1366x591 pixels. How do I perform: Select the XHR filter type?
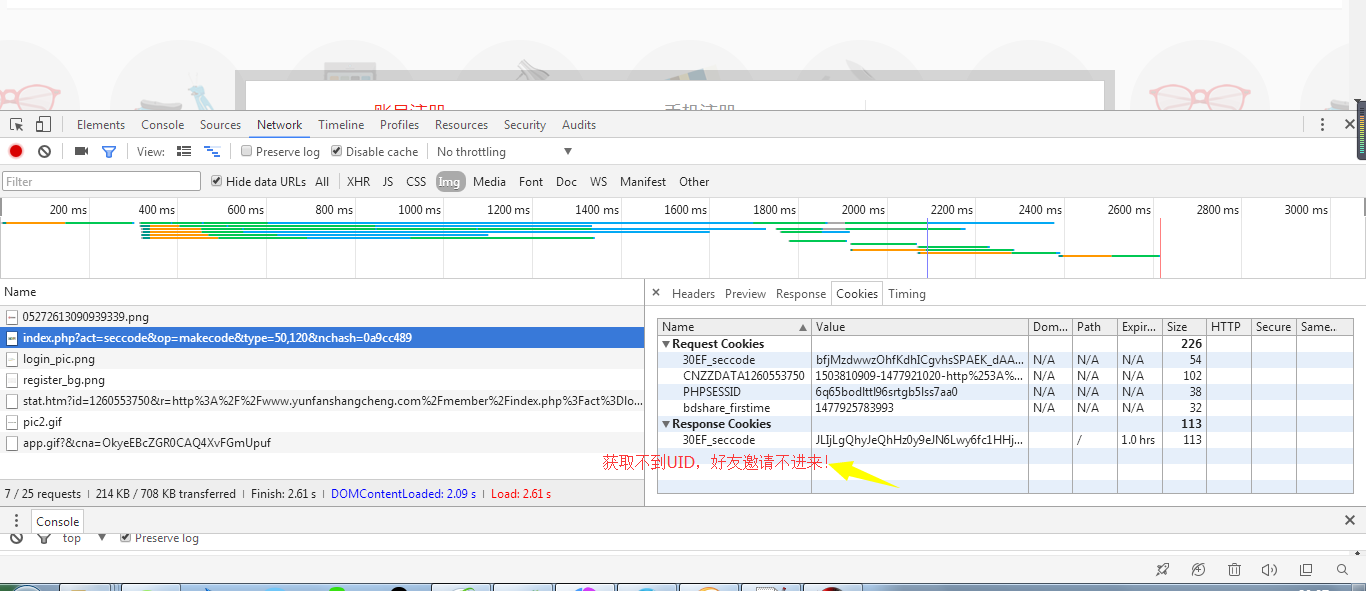pos(358,182)
